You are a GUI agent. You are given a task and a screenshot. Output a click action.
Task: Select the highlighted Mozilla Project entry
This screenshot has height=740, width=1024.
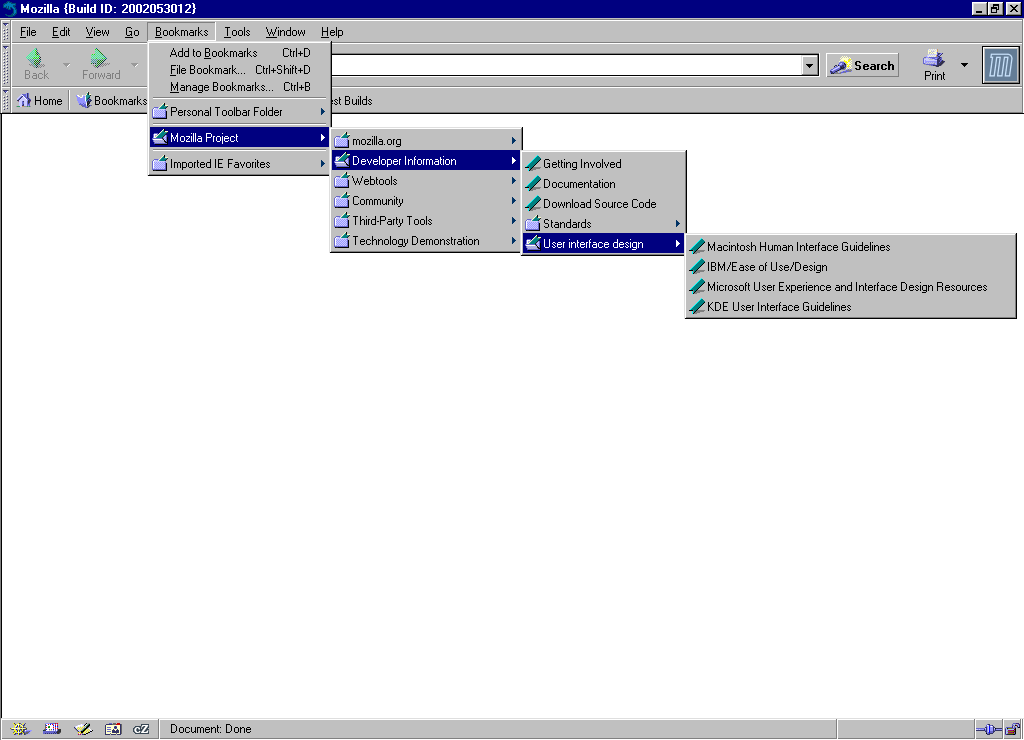(x=240, y=138)
